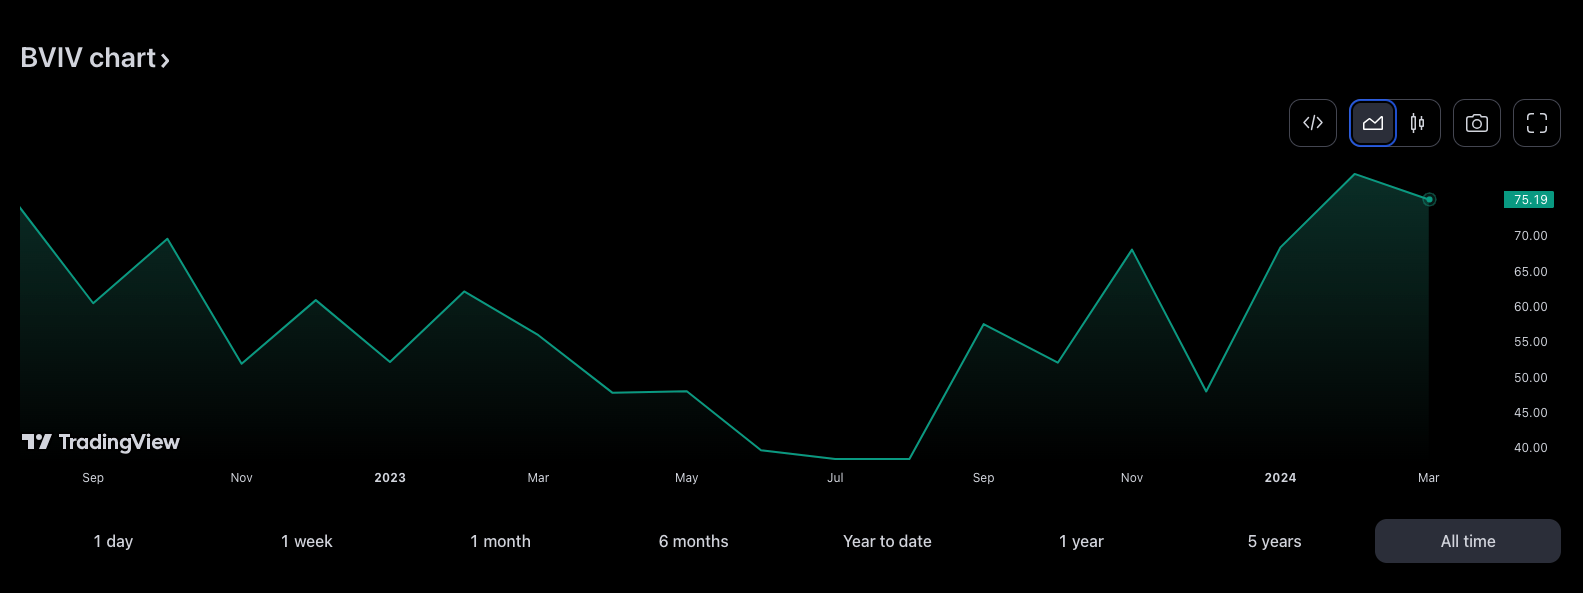
Task: Switch to candlestick chart view
Action: point(1417,123)
